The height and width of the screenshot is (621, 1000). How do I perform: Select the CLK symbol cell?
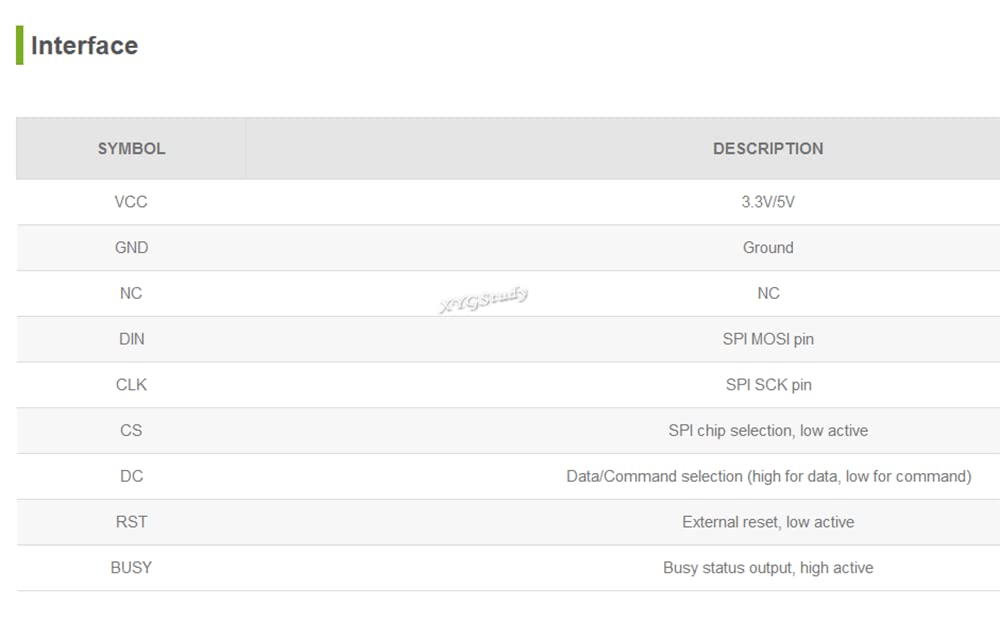tap(131, 385)
